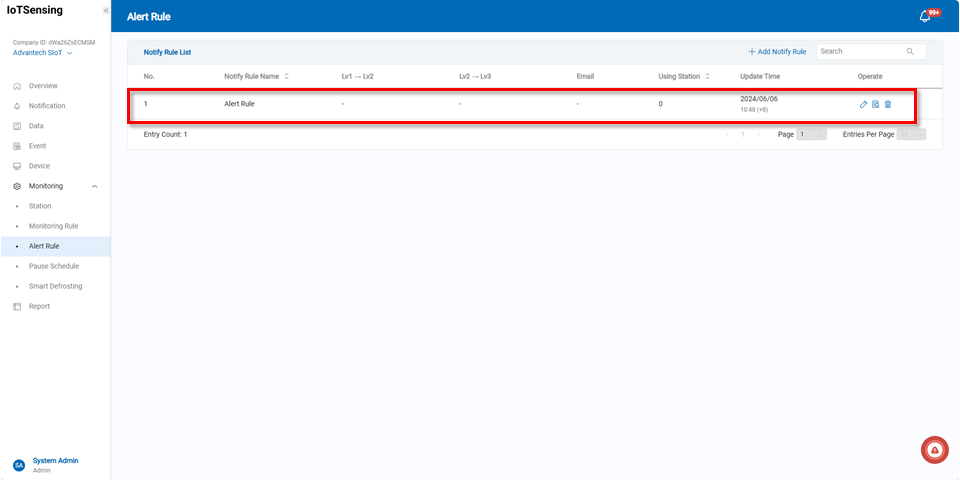Open the Monitoring Rule page link

53,226
